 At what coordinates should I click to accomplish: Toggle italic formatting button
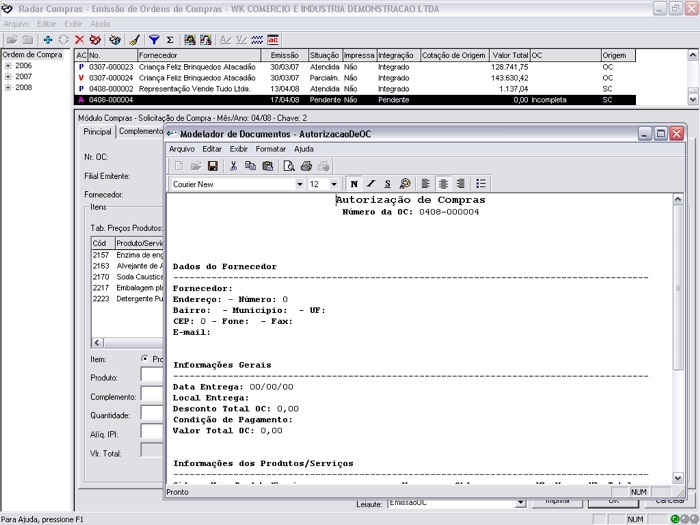[371, 184]
